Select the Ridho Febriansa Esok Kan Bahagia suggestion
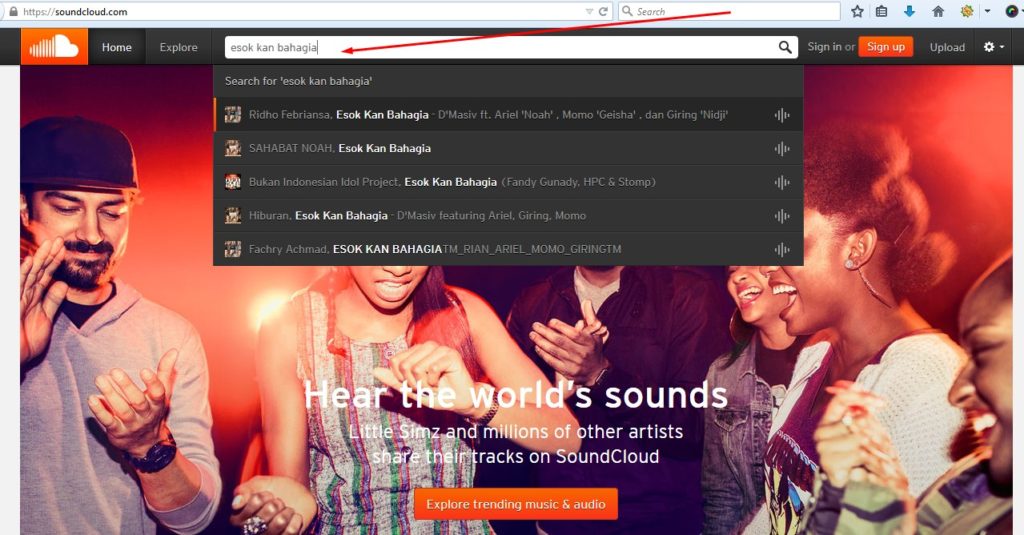 pyautogui.click(x=508, y=115)
